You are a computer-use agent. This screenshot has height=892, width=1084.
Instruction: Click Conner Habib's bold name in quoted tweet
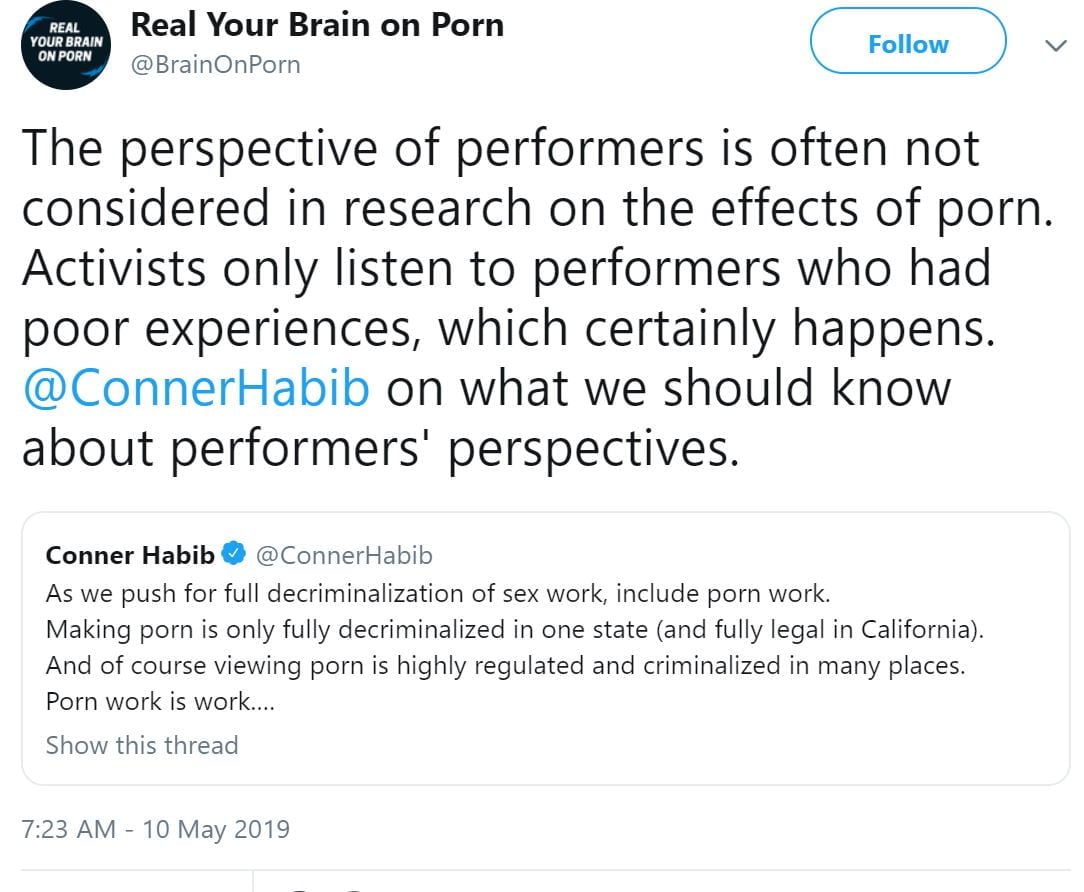point(130,555)
